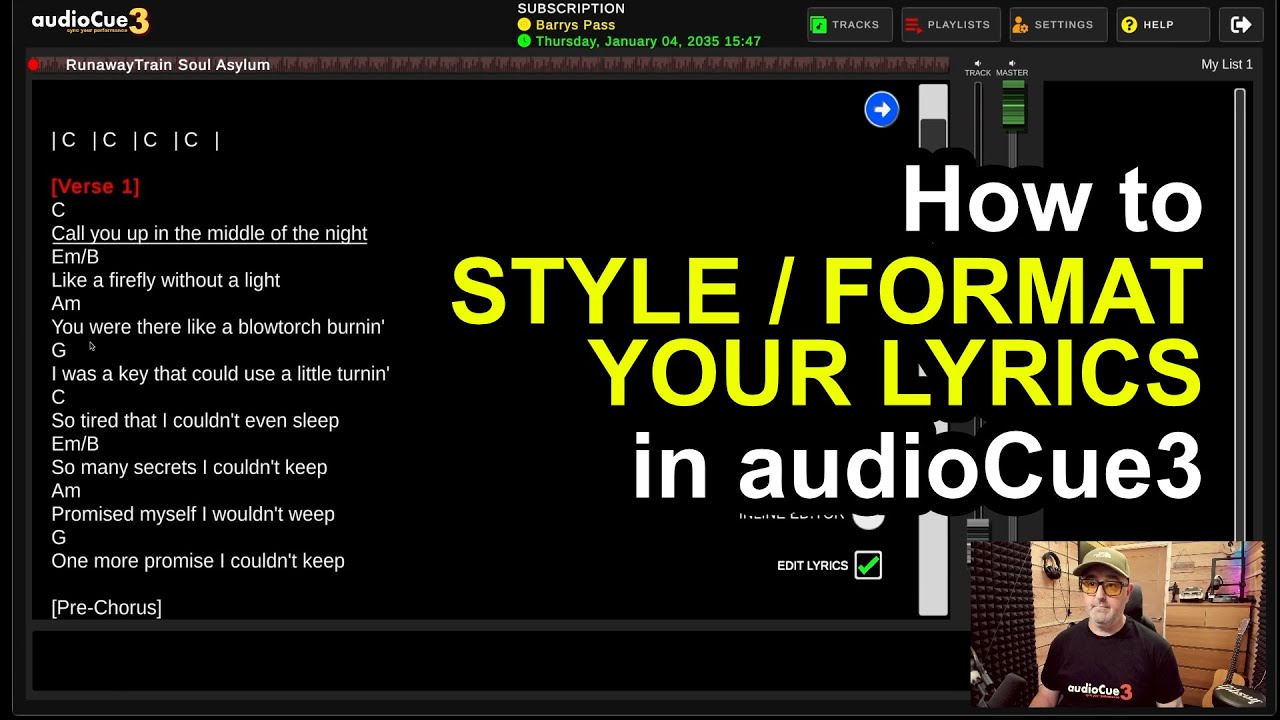Image resolution: width=1280 pixels, height=720 pixels.
Task: Click the yellow subscription status dot
Action: coord(524,25)
